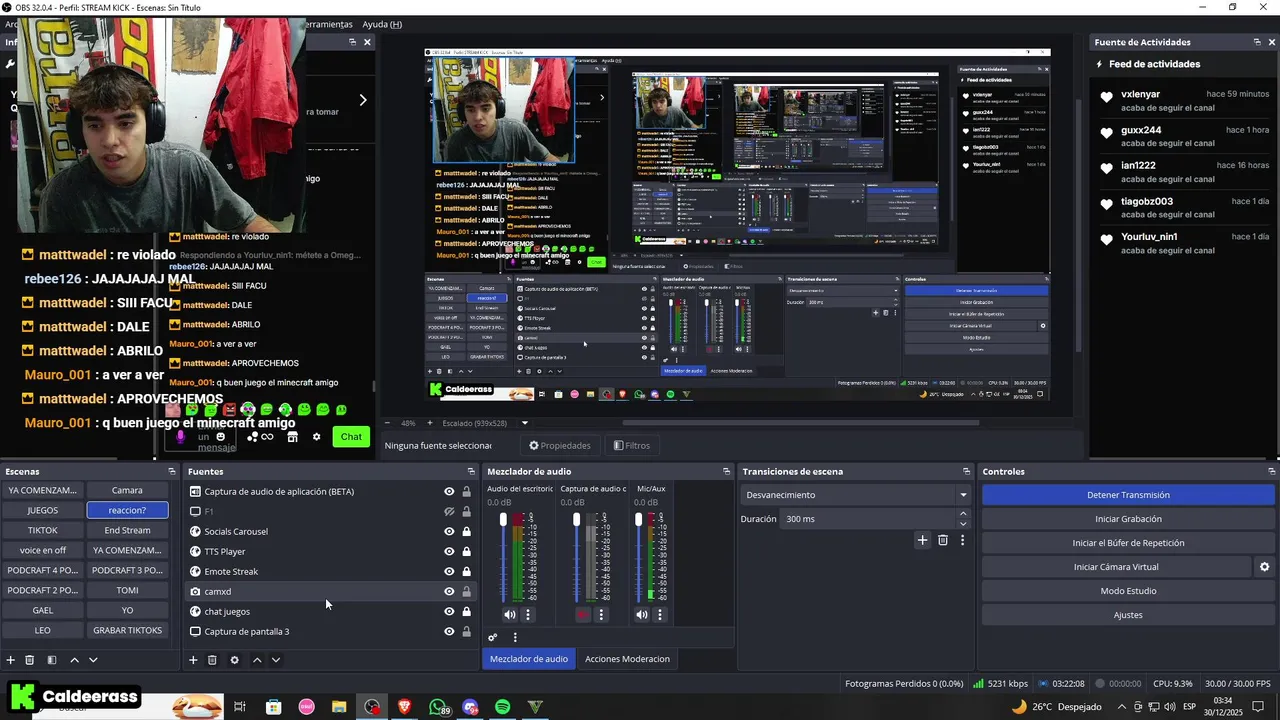Select the JUEGOS scene
The image size is (1280, 720).
42,510
